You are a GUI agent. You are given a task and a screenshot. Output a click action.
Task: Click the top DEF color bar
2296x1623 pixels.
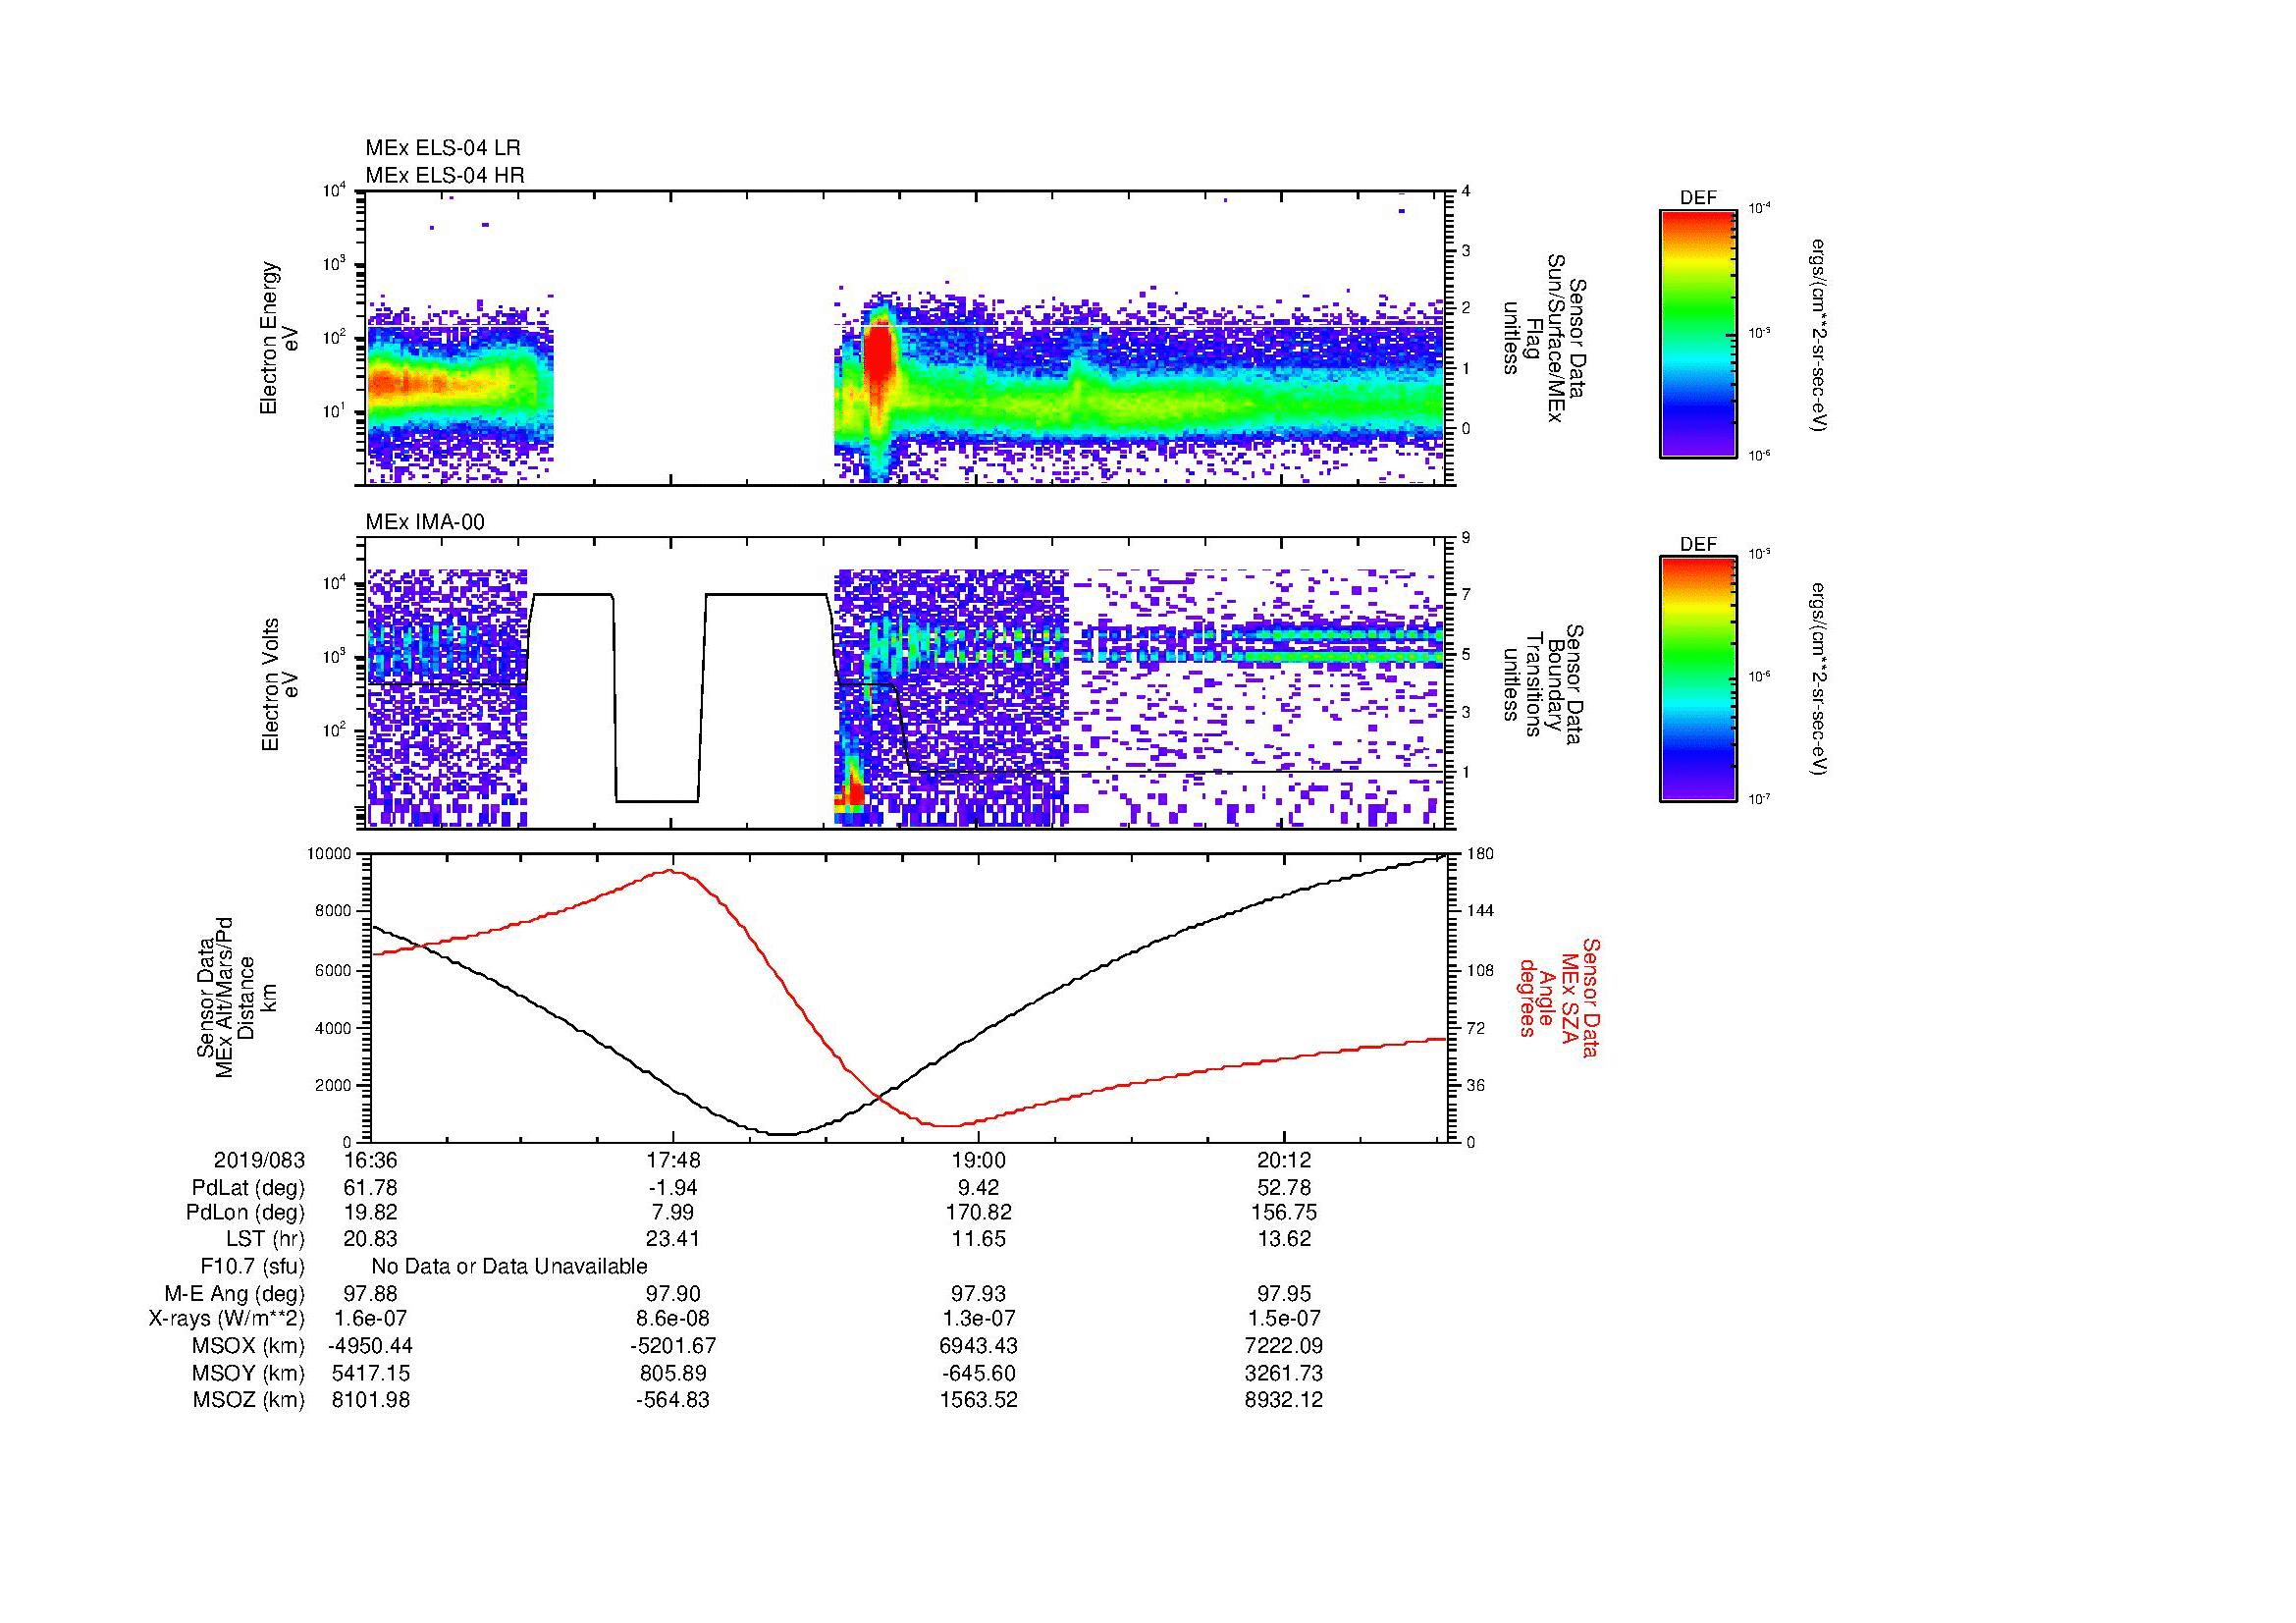pyautogui.click(x=1698, y=334)
